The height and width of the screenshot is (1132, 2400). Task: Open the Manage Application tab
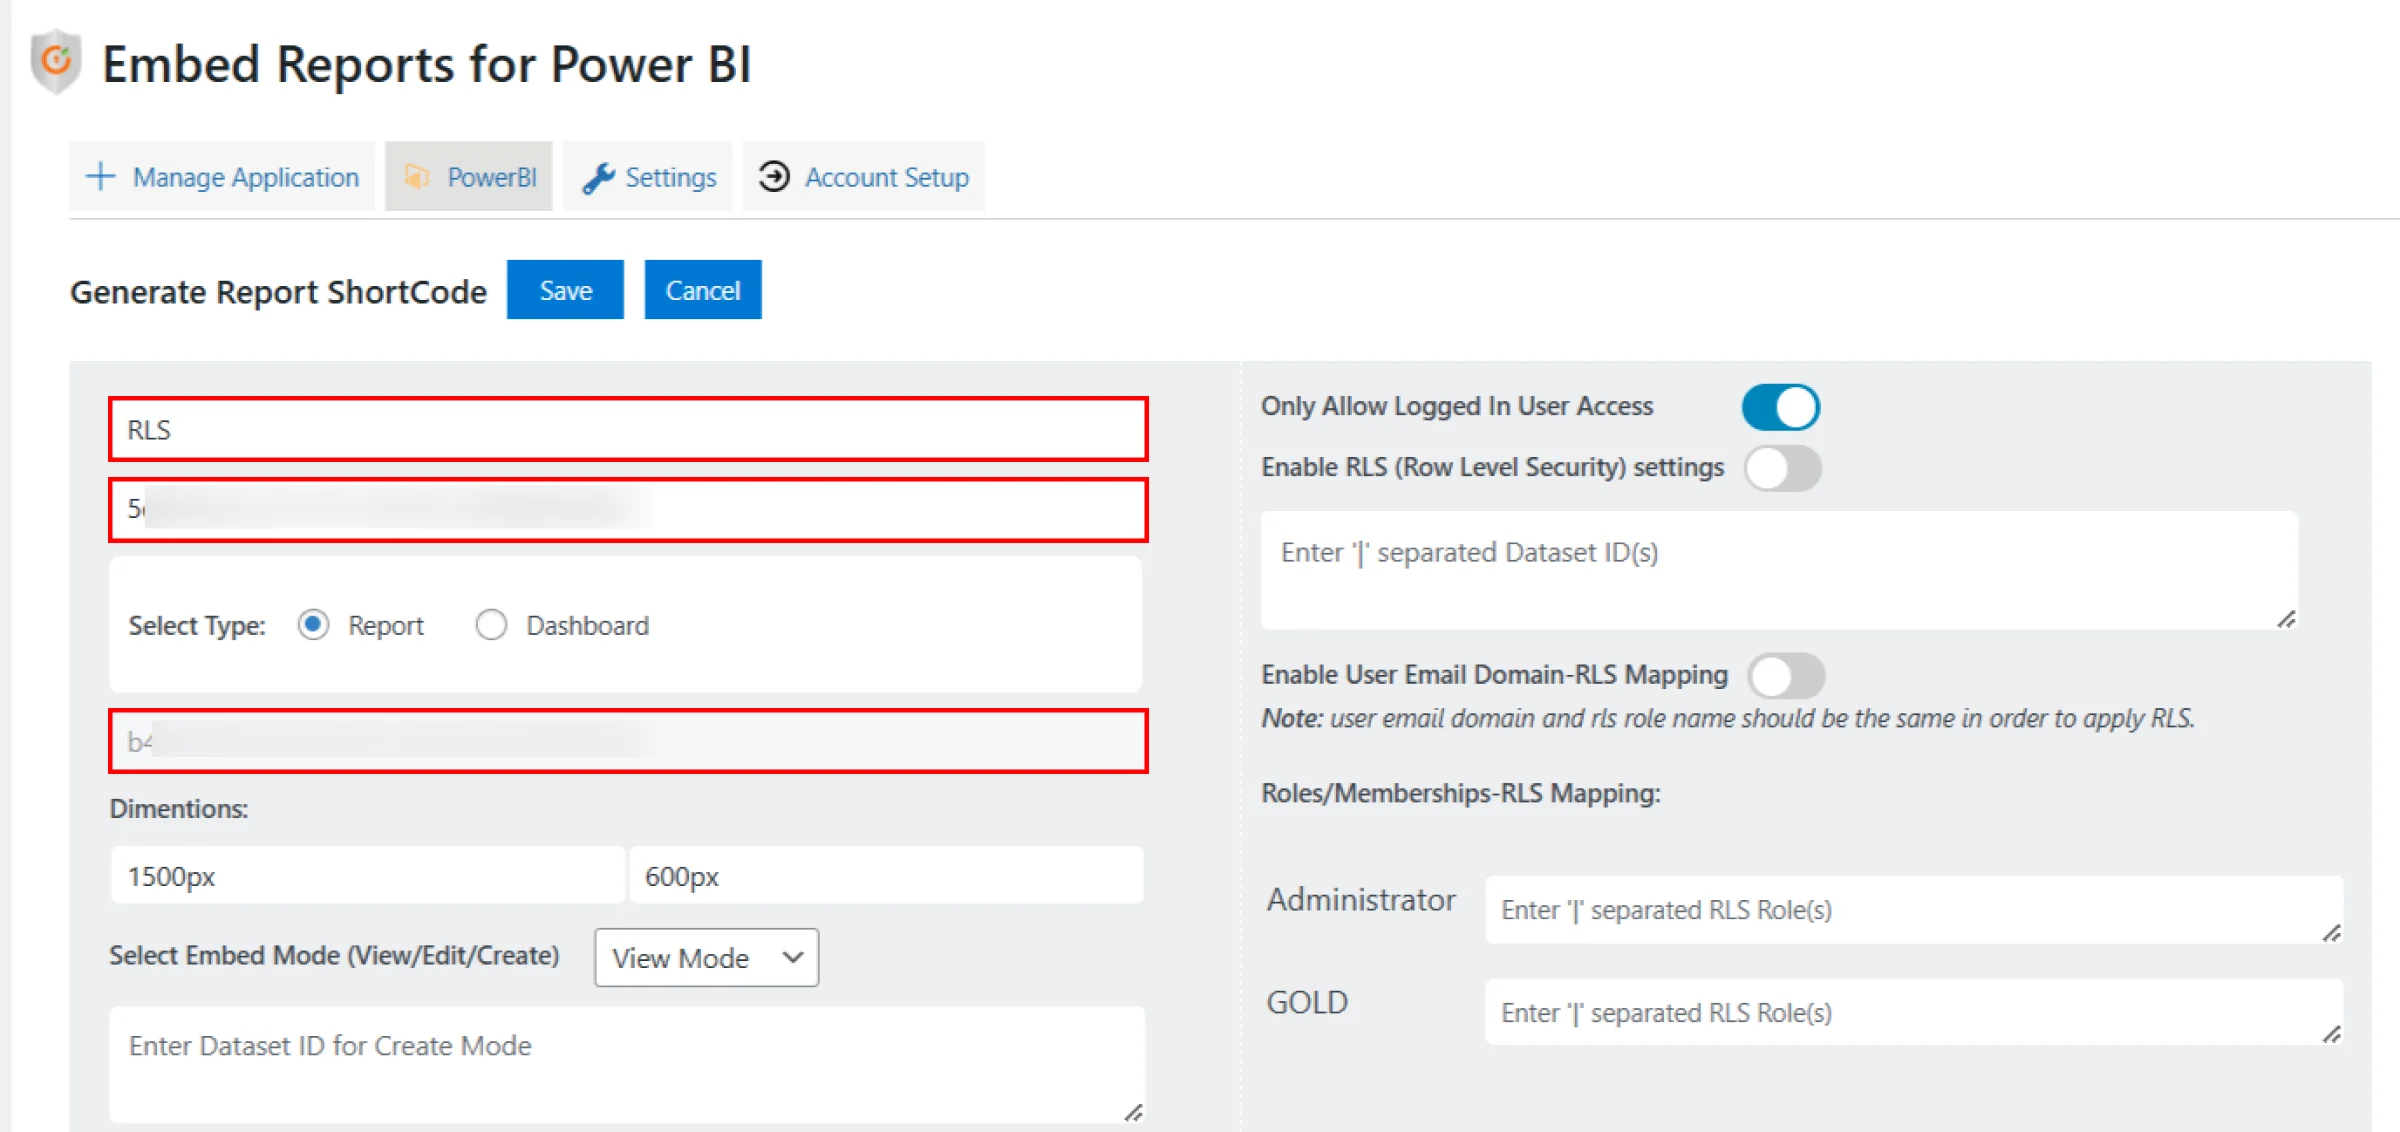[222, 177]
